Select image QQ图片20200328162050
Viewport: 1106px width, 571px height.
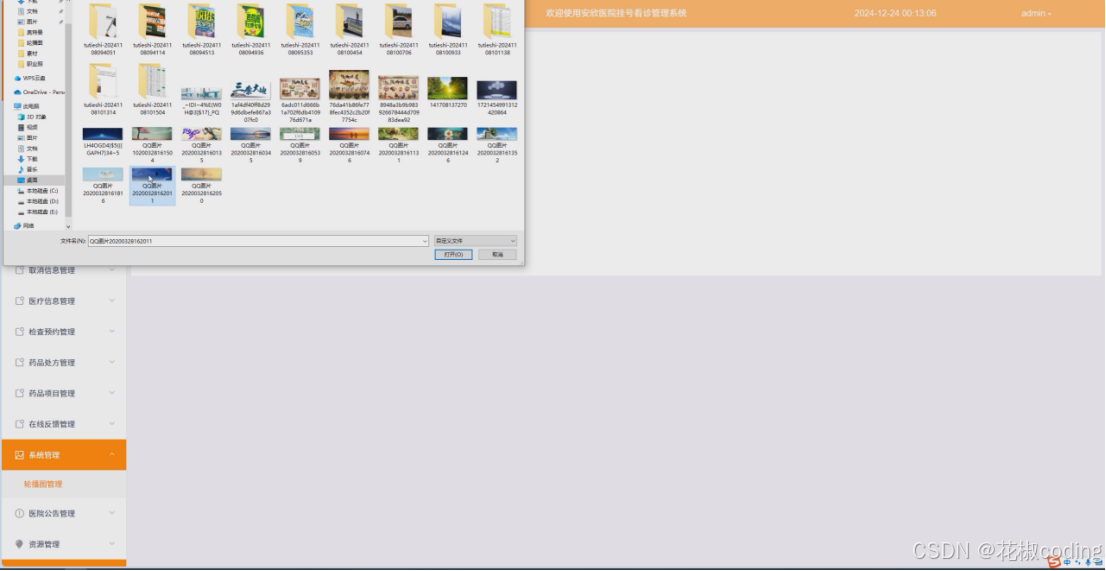pos(202,186)
